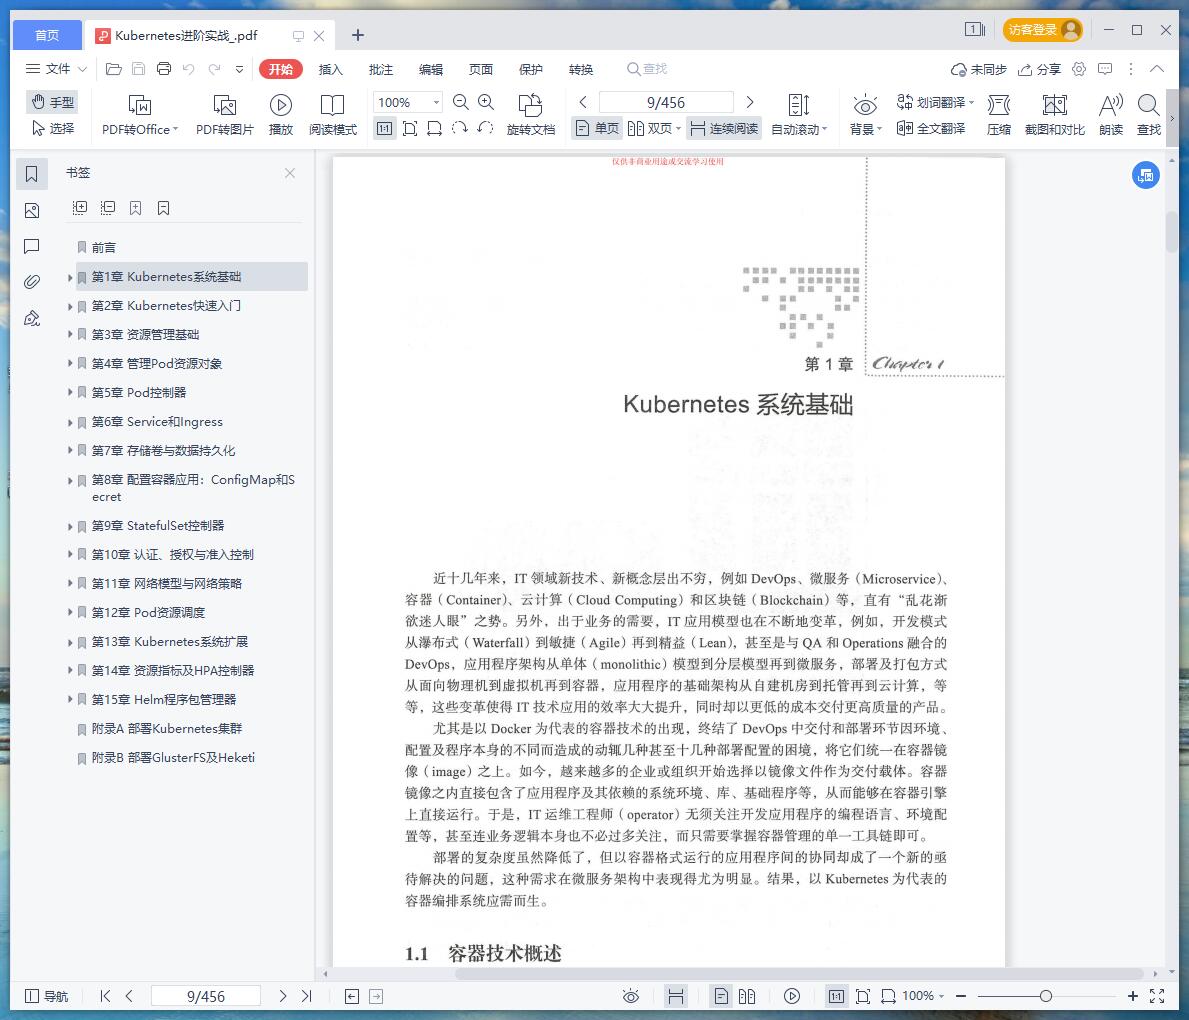1189x1020 pixels.
Task: Open 插入 ribbon tab
Action: (x=331, y=69)
